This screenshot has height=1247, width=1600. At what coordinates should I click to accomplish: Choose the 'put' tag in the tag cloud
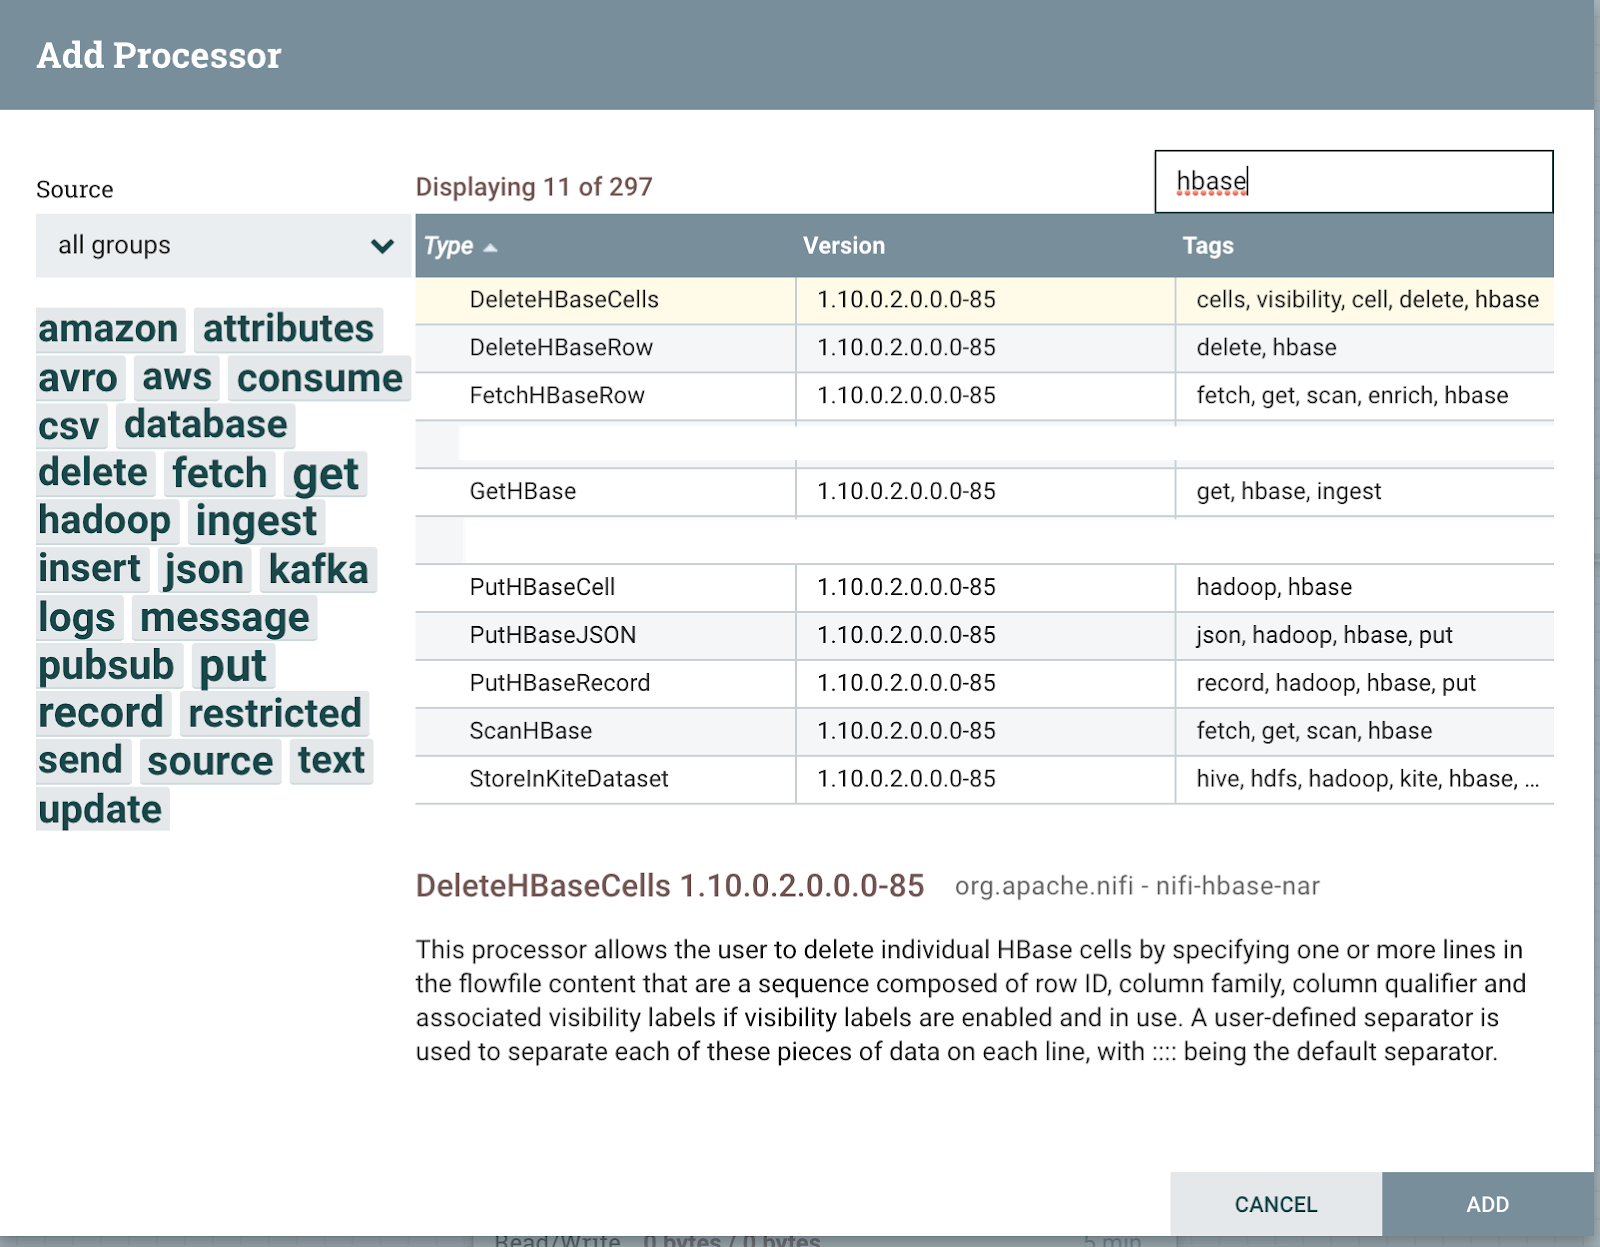click(x=233, y=665)
